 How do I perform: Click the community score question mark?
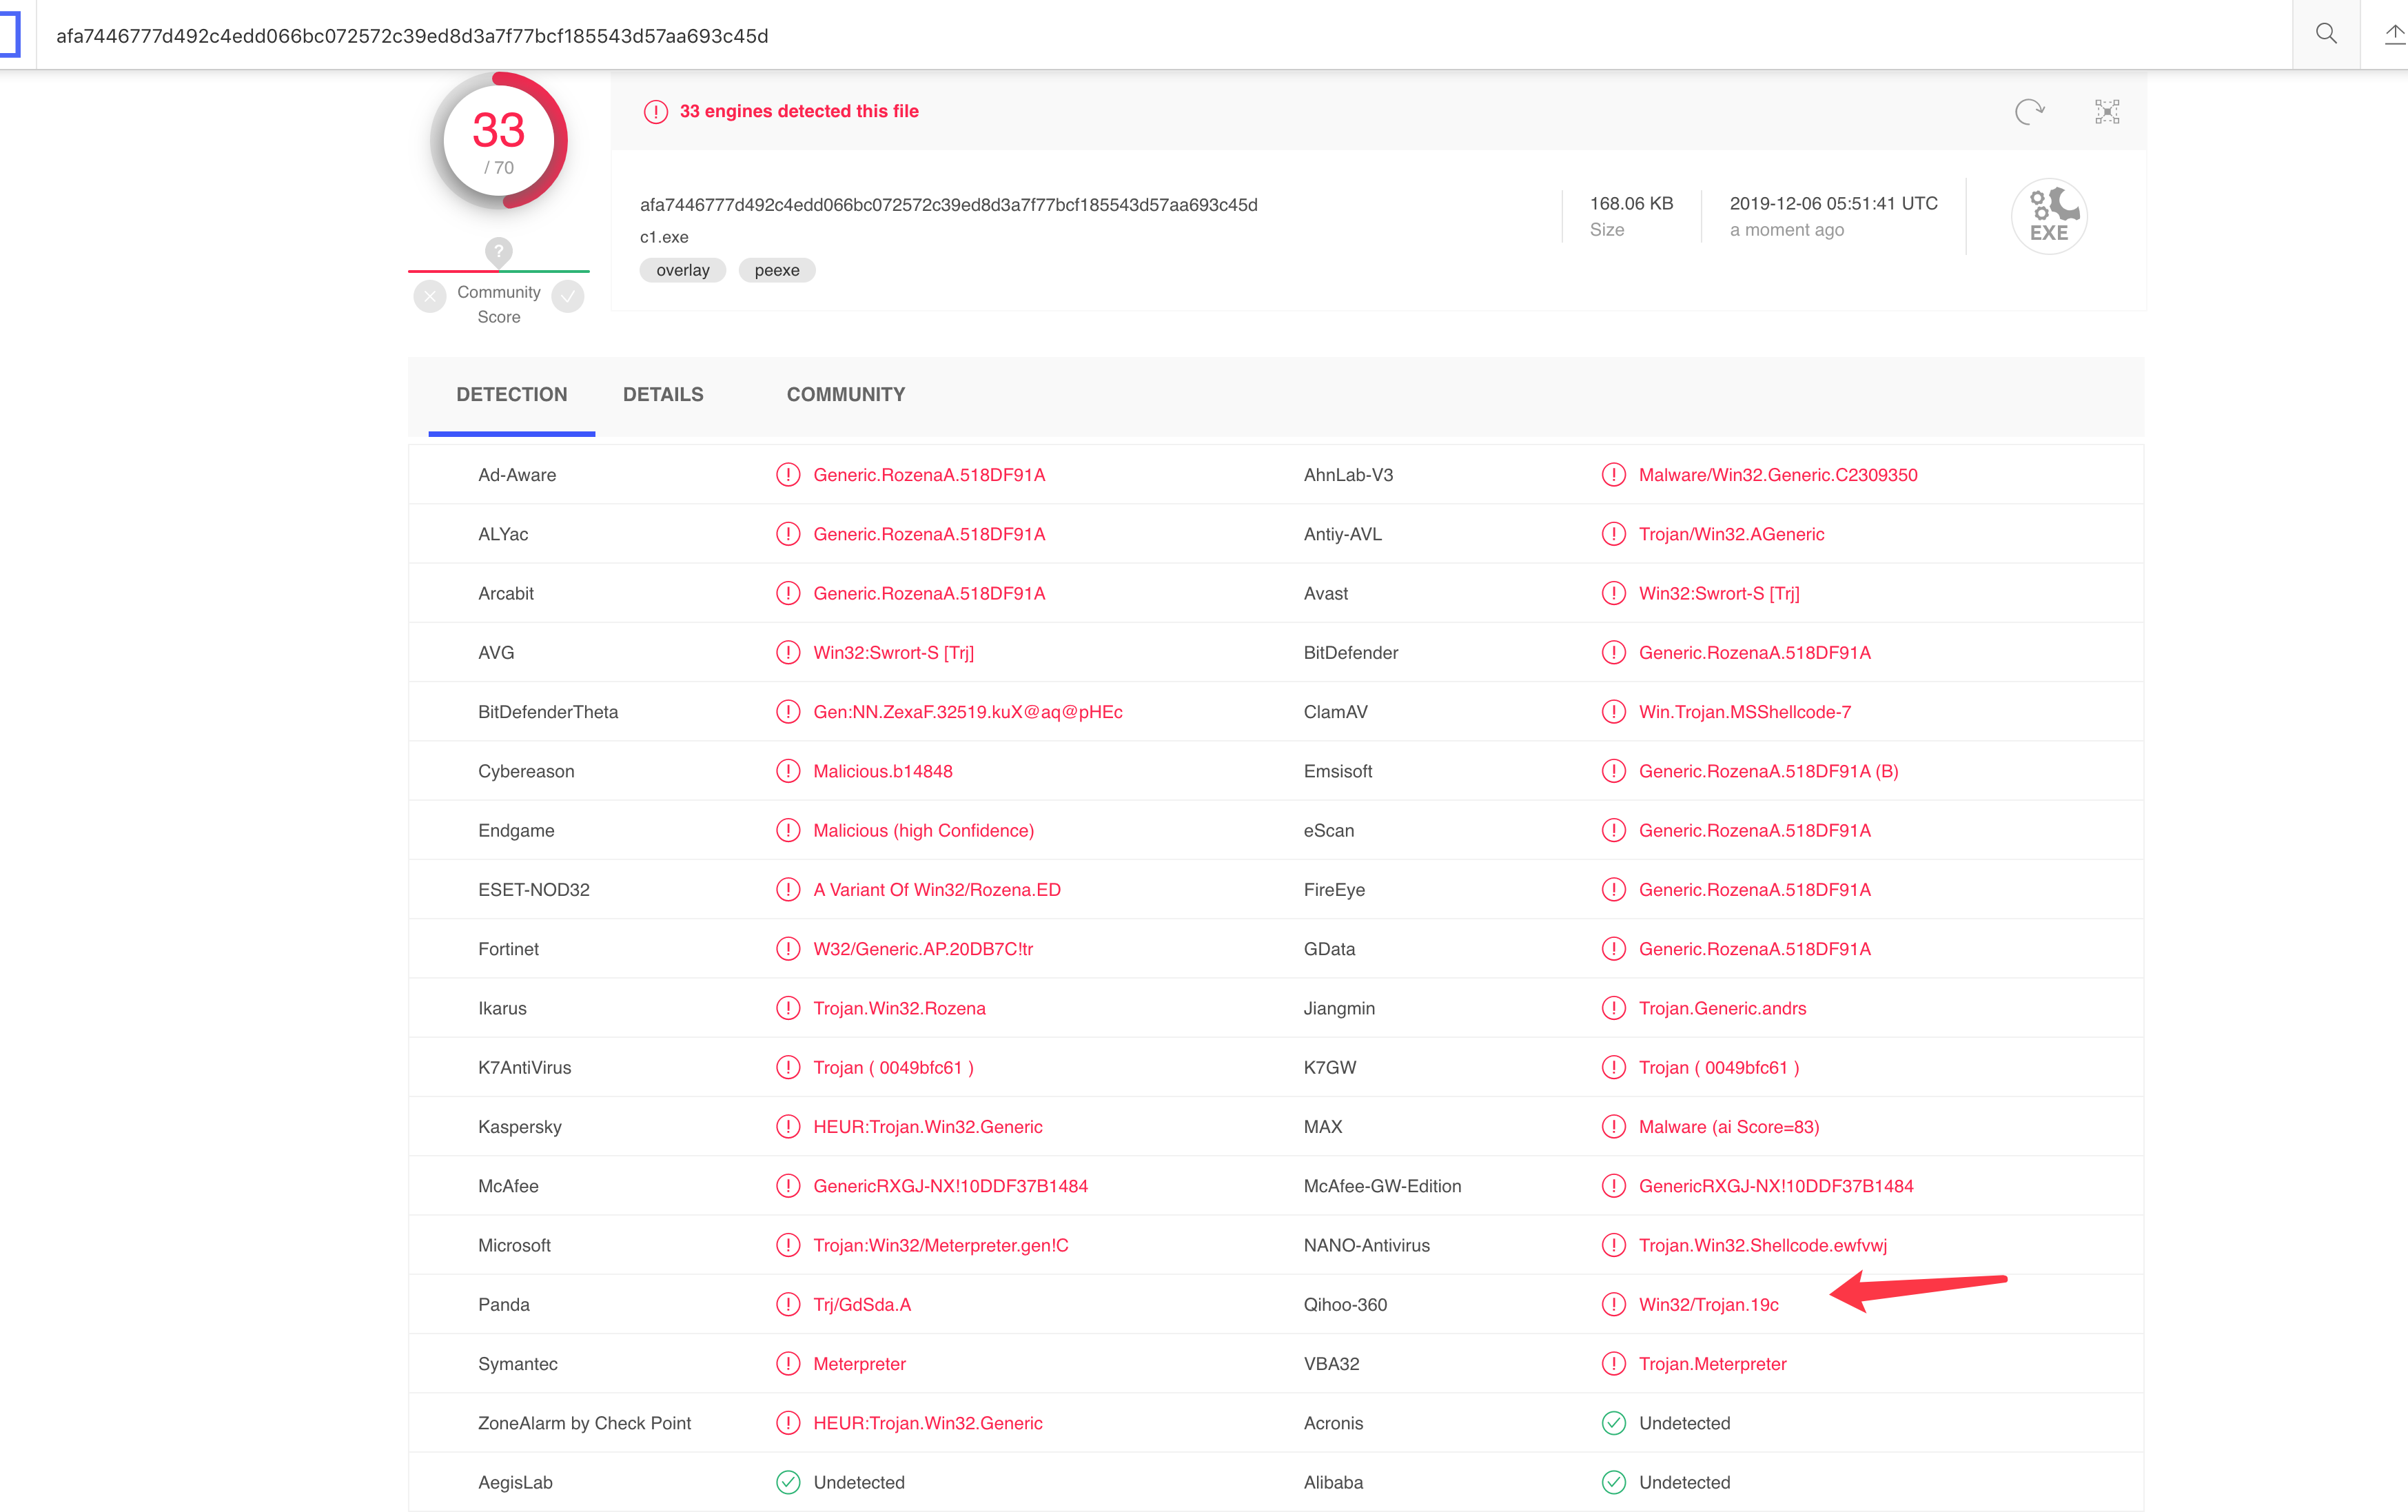(499, 251)
